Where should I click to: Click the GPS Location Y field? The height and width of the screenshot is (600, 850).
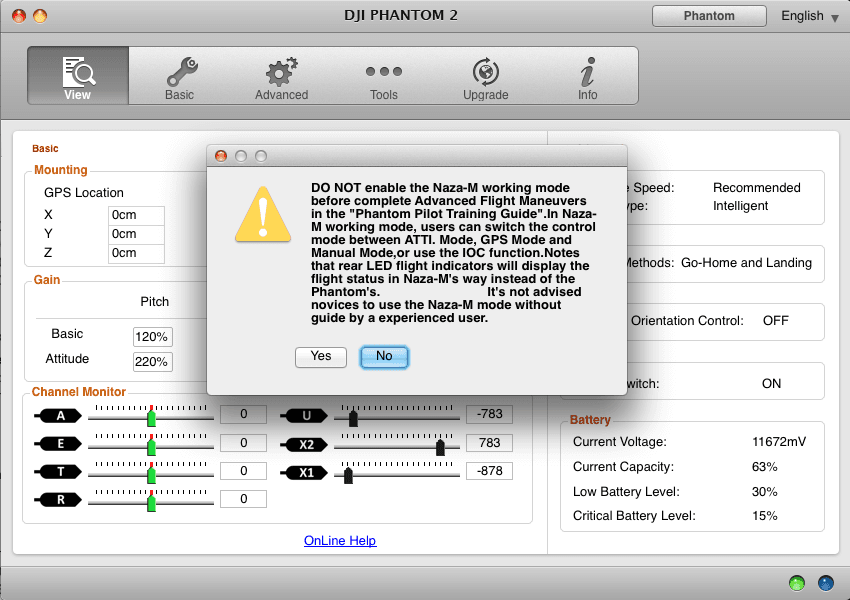[136, 234]
